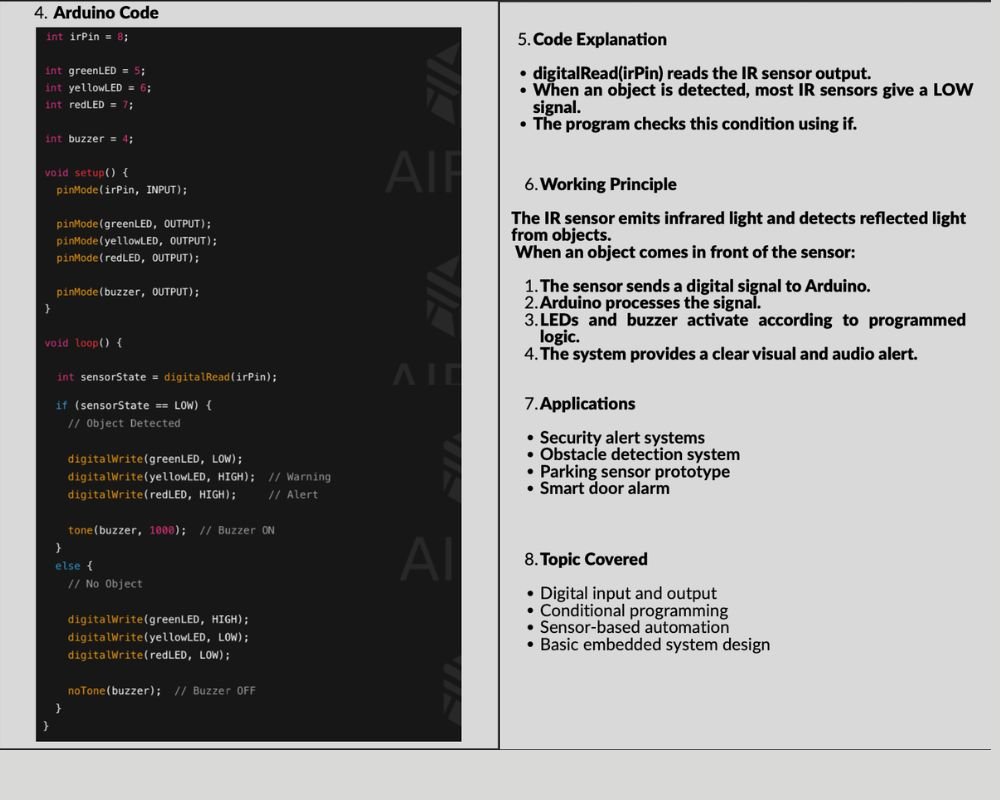1000x800 pixels.
Task: Select the "// No Object" comment
Action: pyautogui.click(x=105, y=583)
